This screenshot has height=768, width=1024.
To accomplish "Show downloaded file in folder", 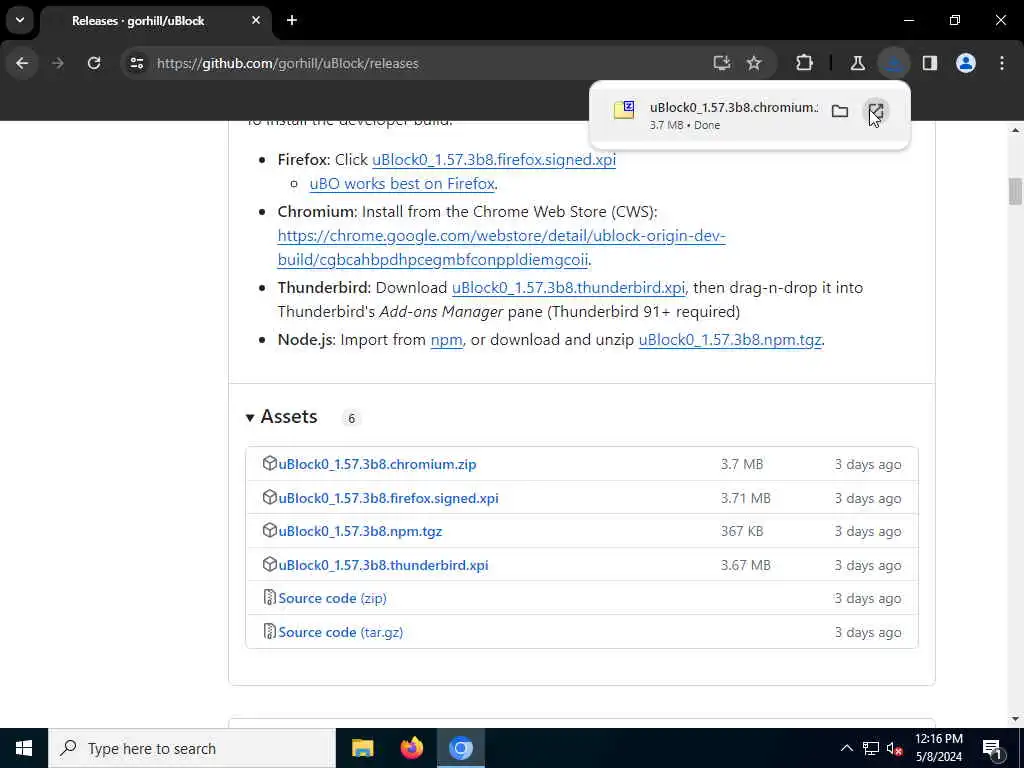I will [840, 112].
